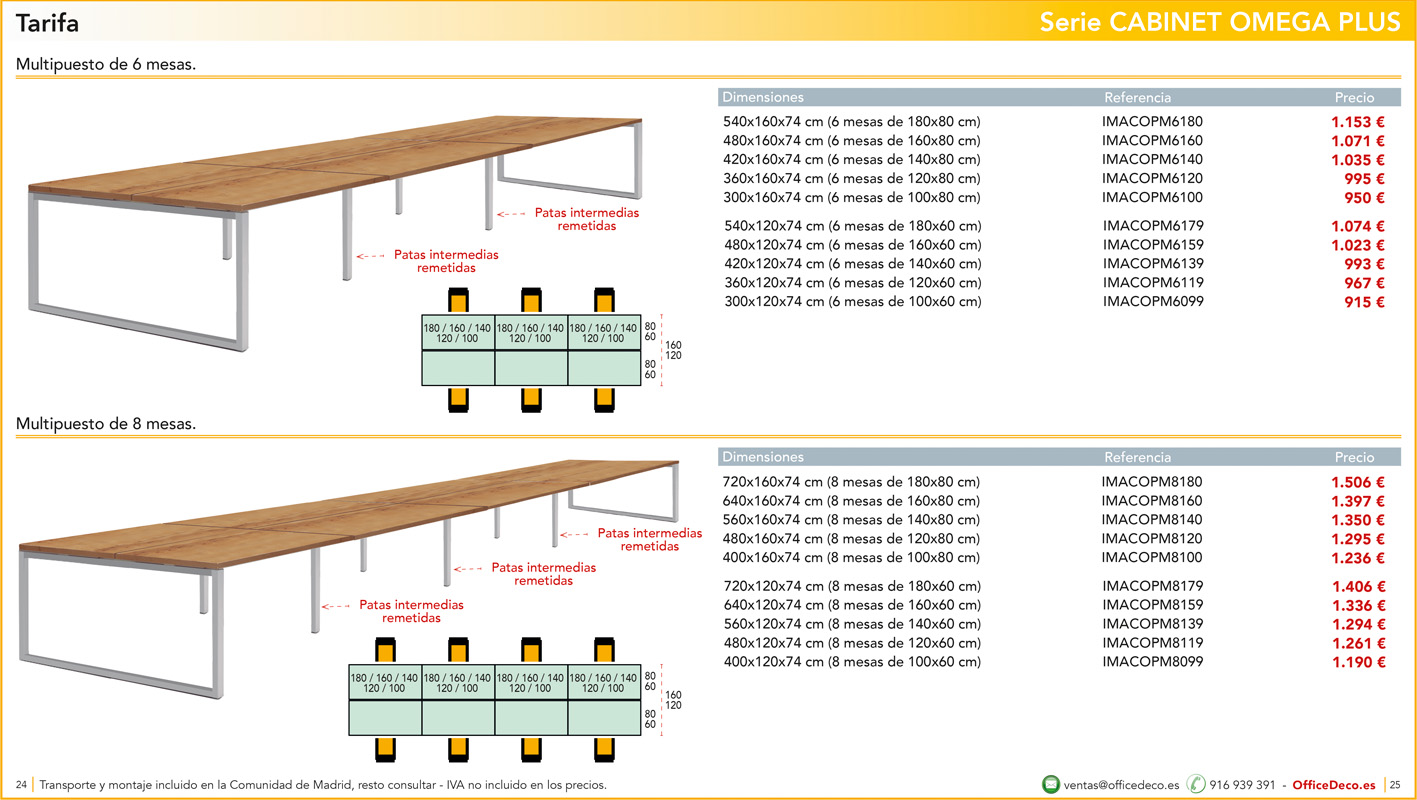Click the green email envelope icon

click(1051, 785)
